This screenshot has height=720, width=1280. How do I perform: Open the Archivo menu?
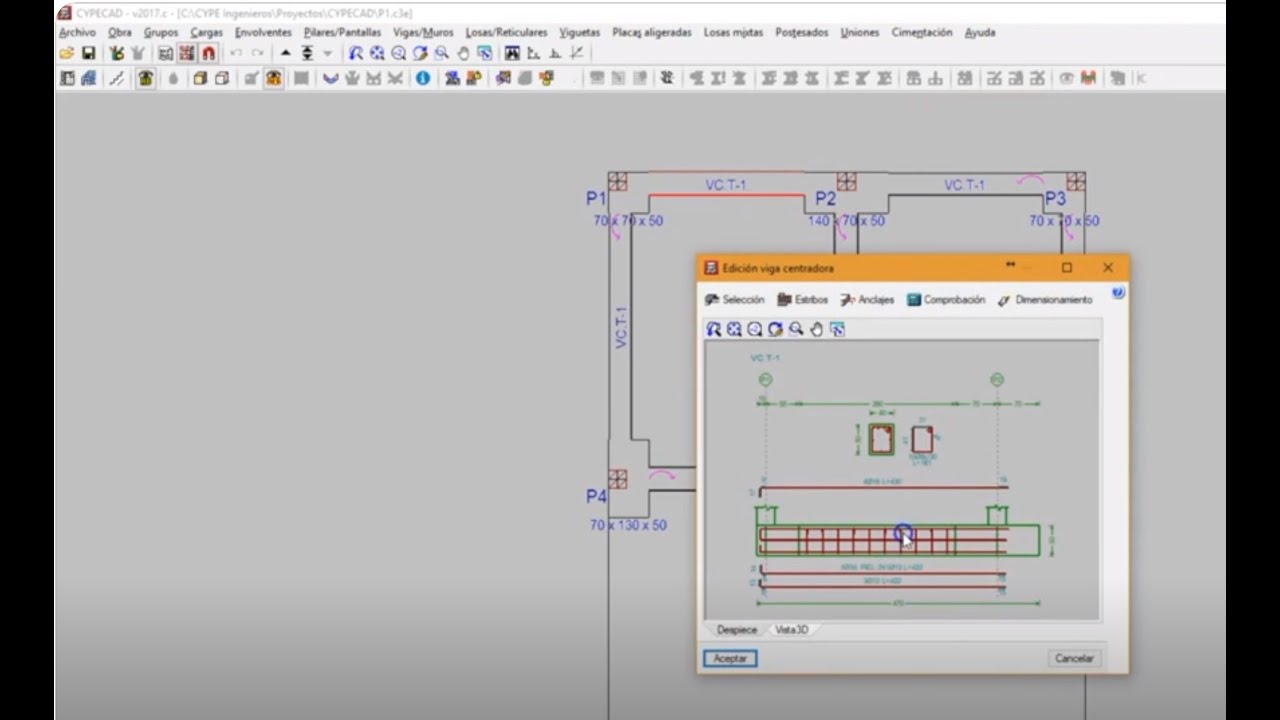[x=77, y=32]
